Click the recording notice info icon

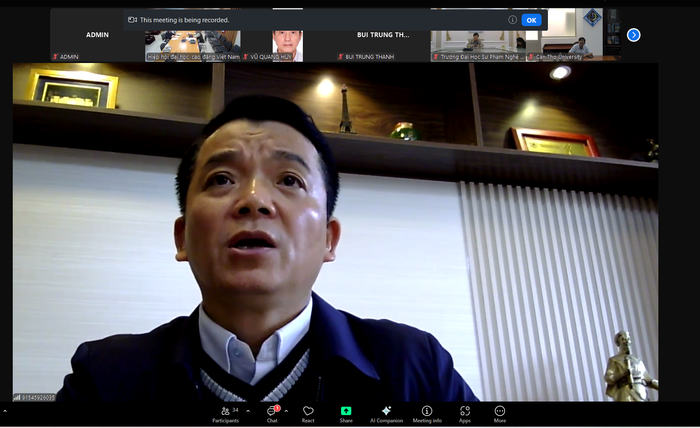coord(512,20)
